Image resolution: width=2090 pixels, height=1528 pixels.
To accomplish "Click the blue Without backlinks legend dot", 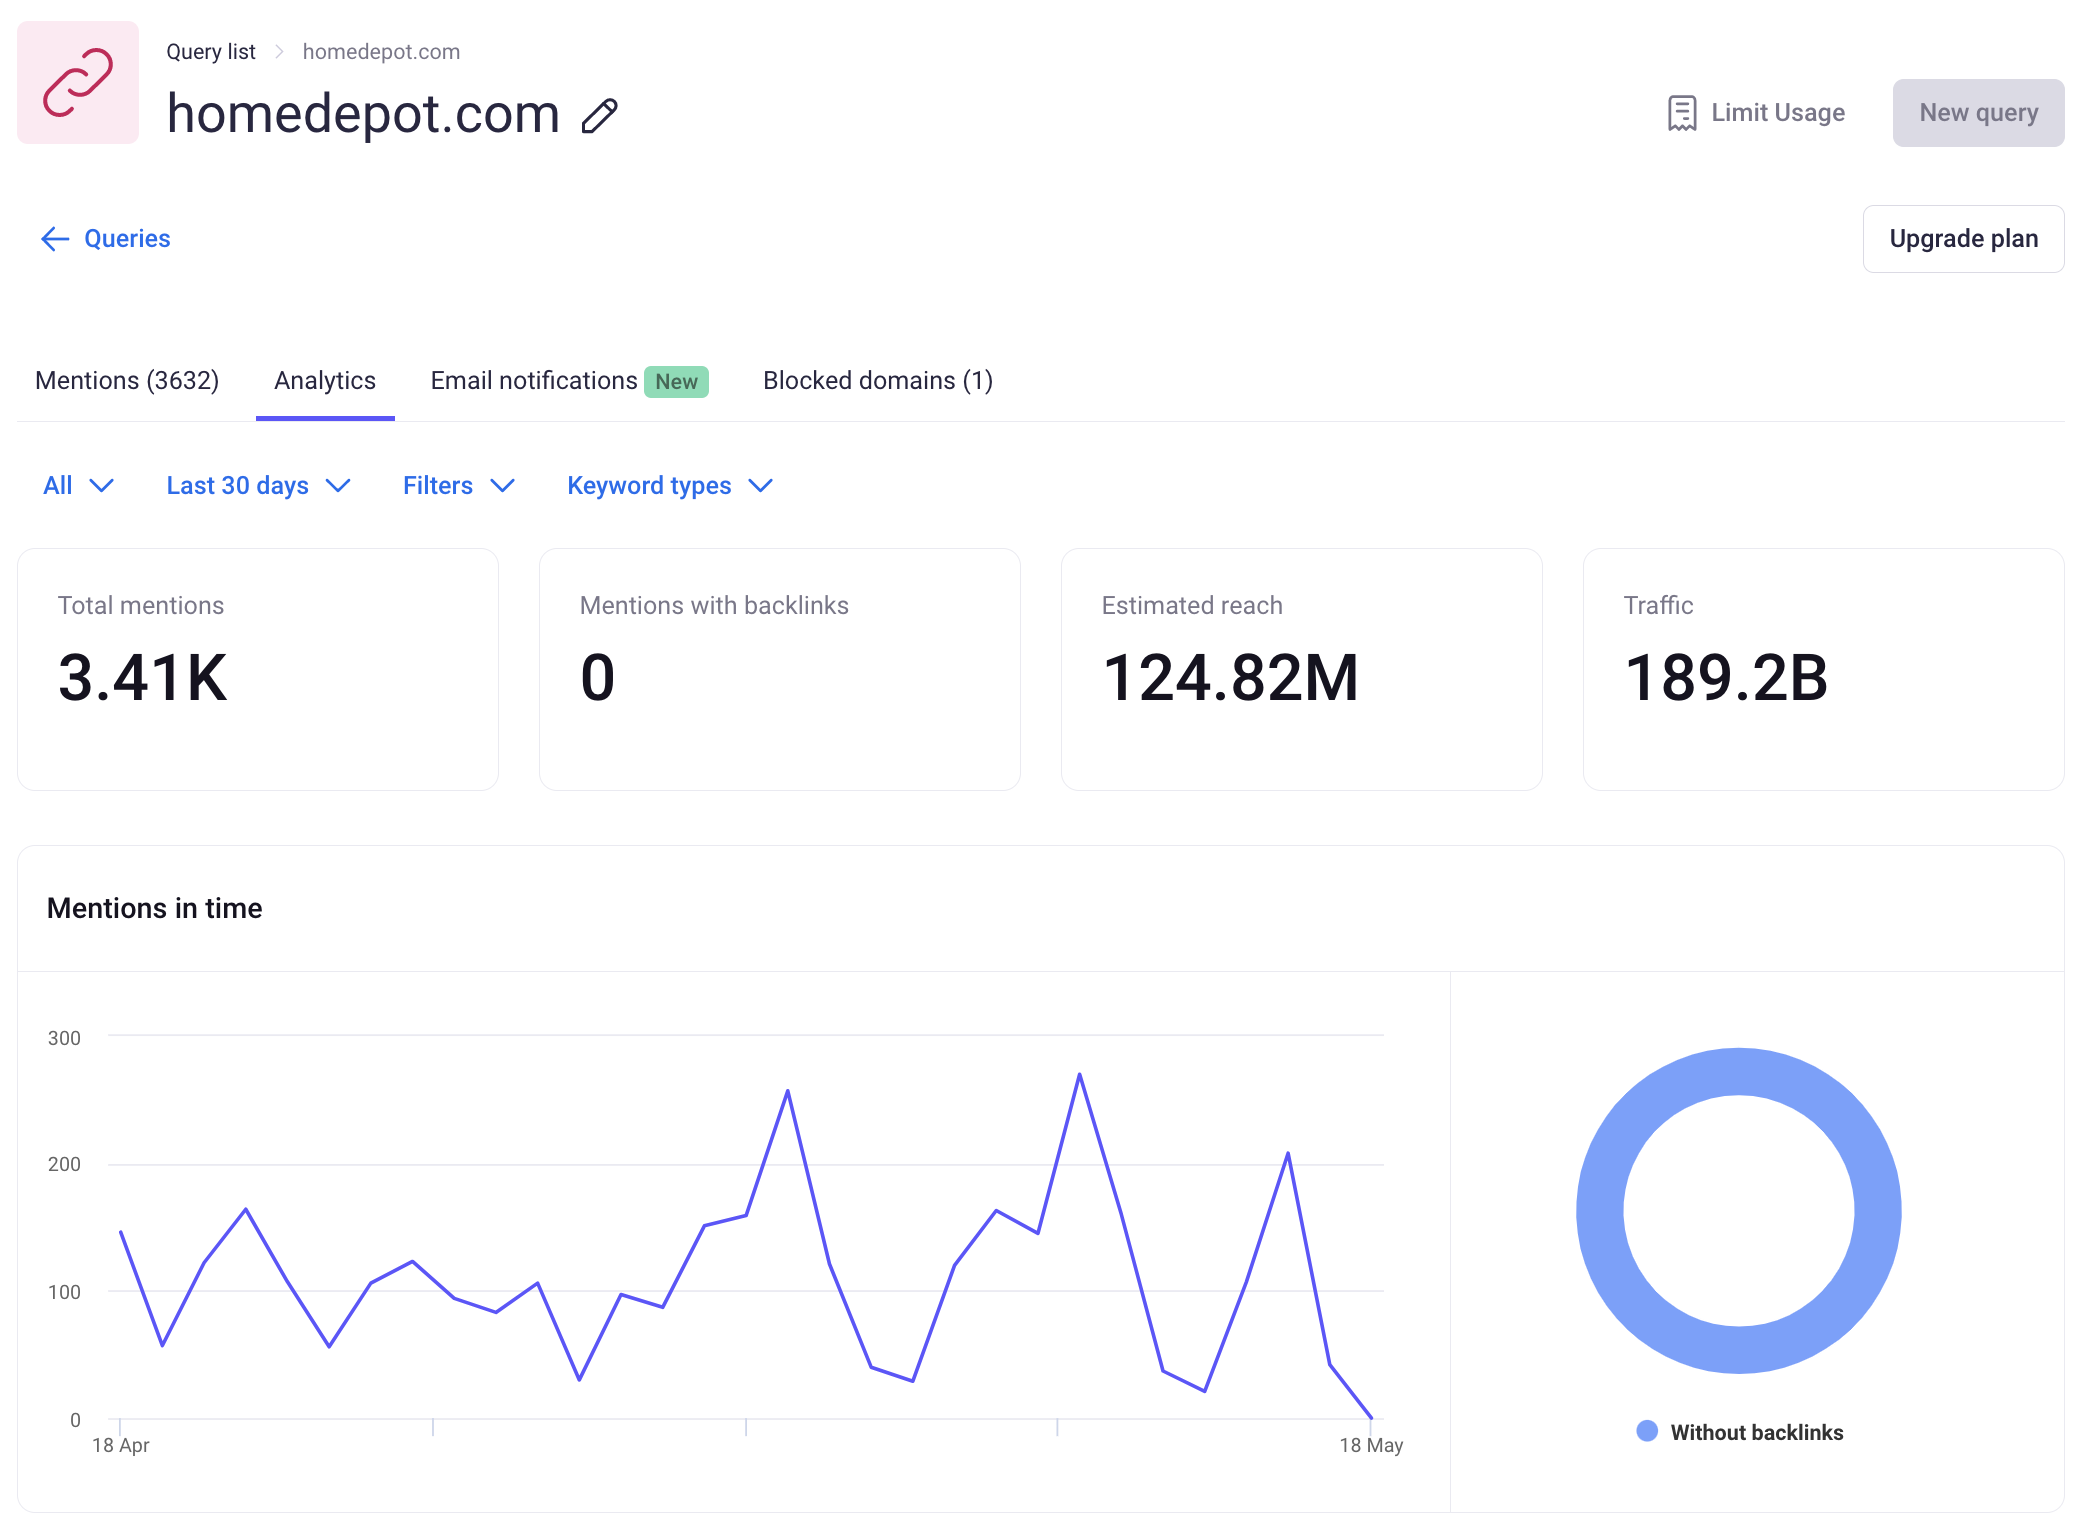I will [1647, 1431].
